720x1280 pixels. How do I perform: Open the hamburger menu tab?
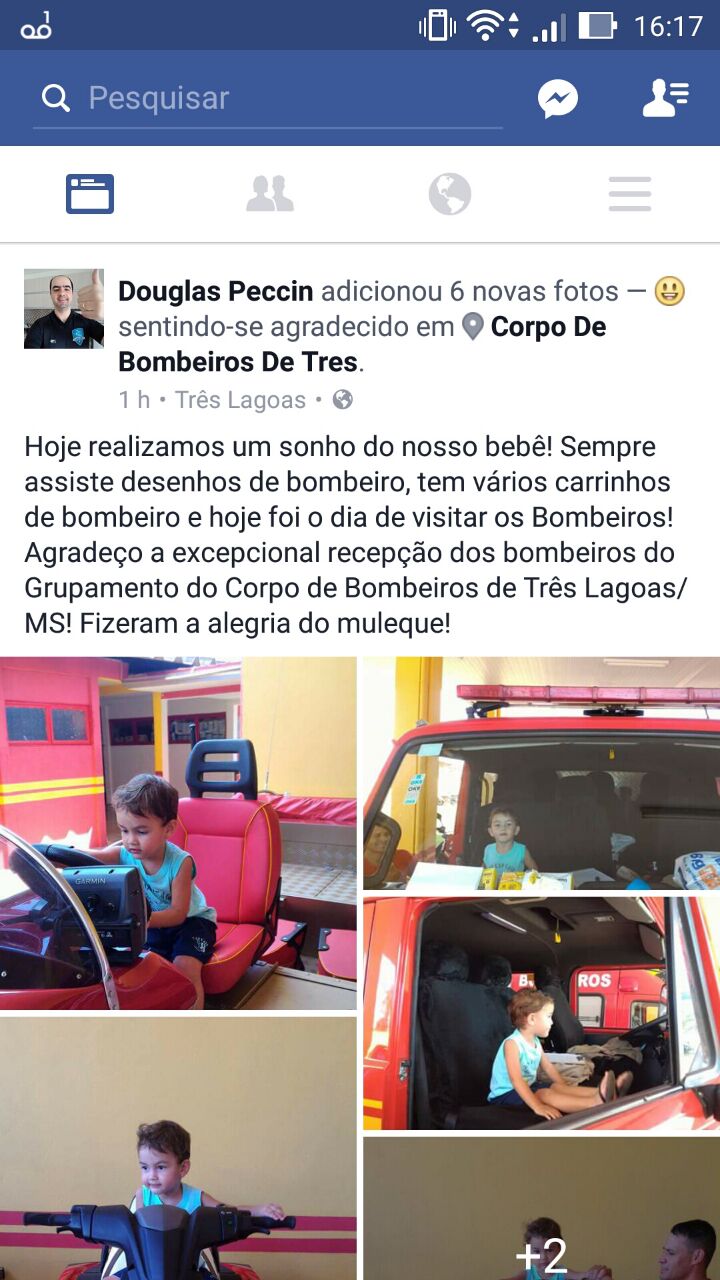(630, 194)
